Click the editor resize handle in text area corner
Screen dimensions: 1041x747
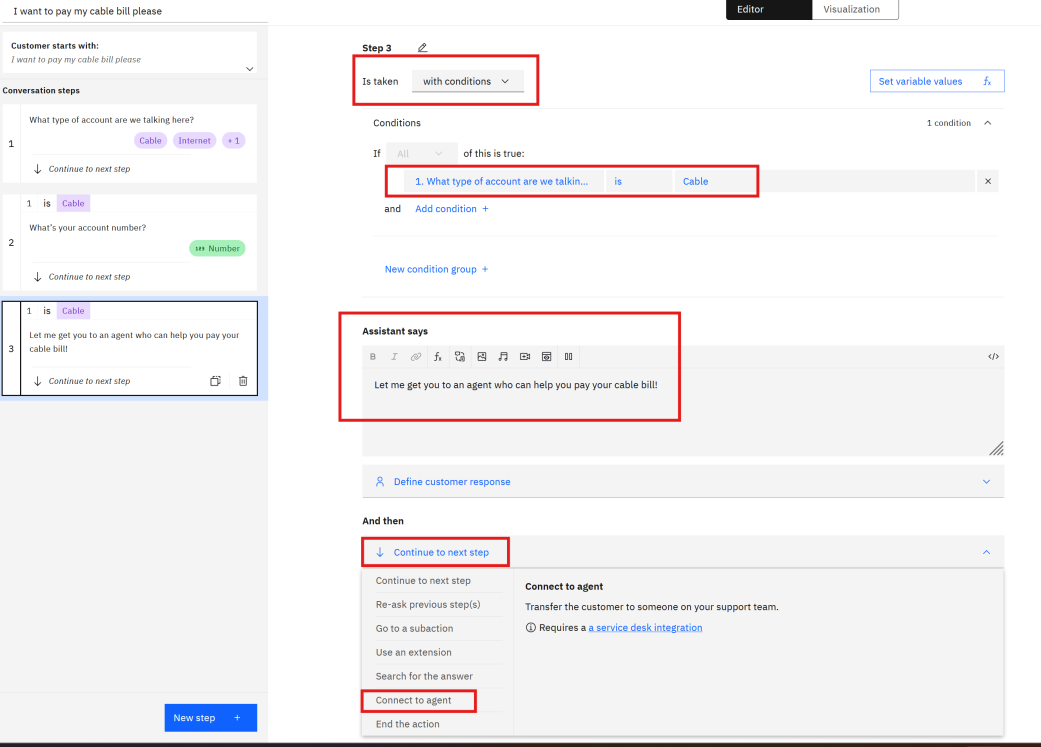(996, 448)
